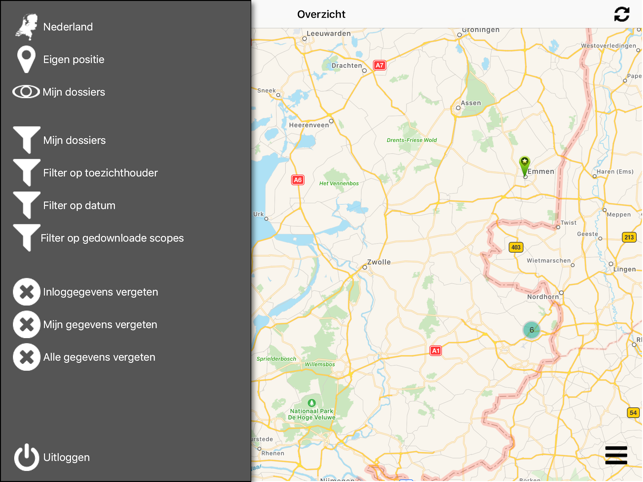The width and height of the screenshot is (643, 482).
Task: Click the Alle gegevens vergeten text
Action: coord(99,357)
